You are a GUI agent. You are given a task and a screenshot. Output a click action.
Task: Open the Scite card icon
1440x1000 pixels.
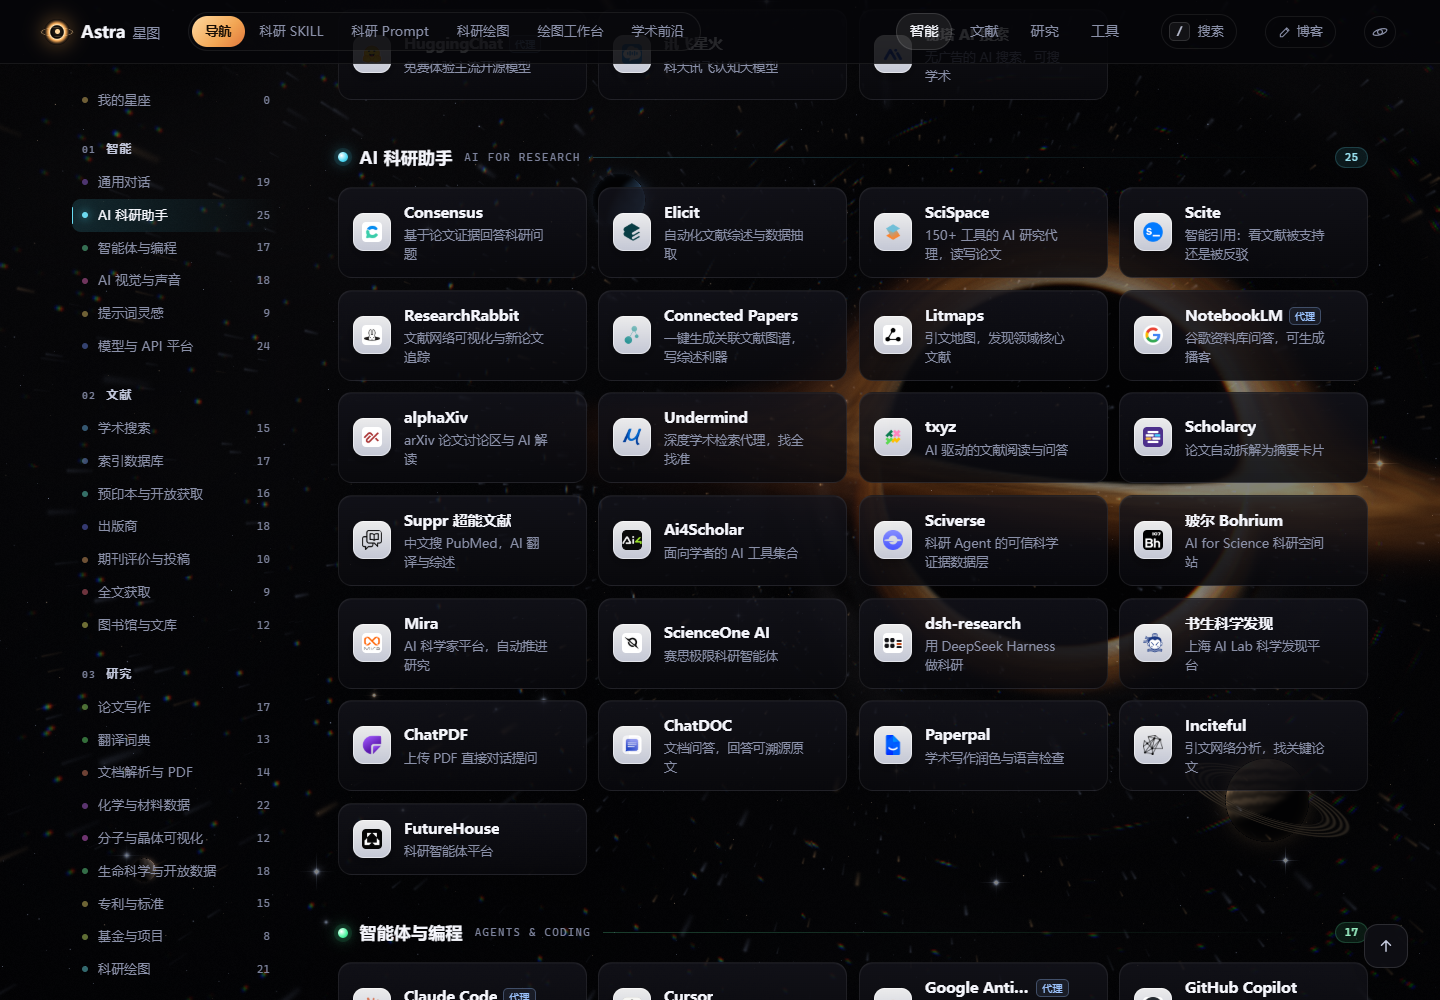(1153, 232)
